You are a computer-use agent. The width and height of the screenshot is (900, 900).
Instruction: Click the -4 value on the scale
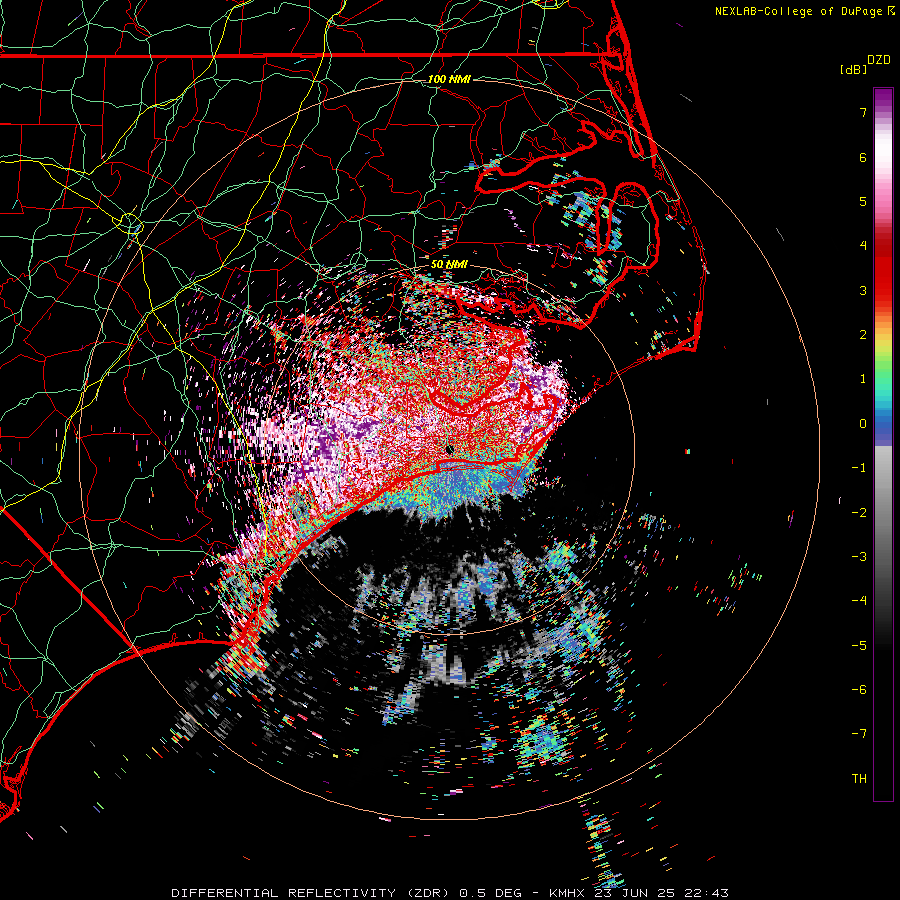tap(859, 601)
